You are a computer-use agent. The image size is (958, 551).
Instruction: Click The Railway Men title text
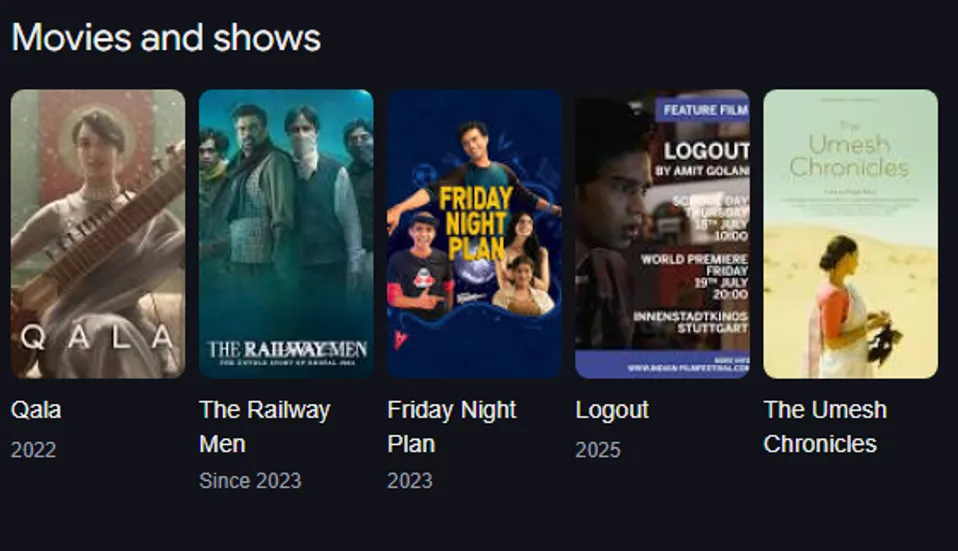tap(265, 426)
